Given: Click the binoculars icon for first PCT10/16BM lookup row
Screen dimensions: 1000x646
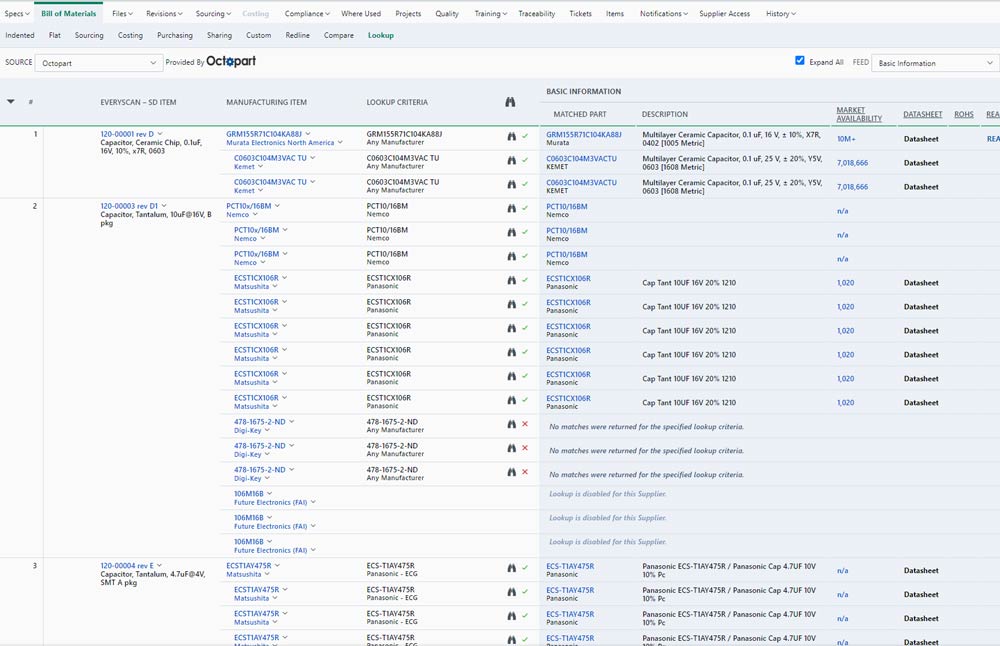Looking at the screenshot, I should coord(511,209).
